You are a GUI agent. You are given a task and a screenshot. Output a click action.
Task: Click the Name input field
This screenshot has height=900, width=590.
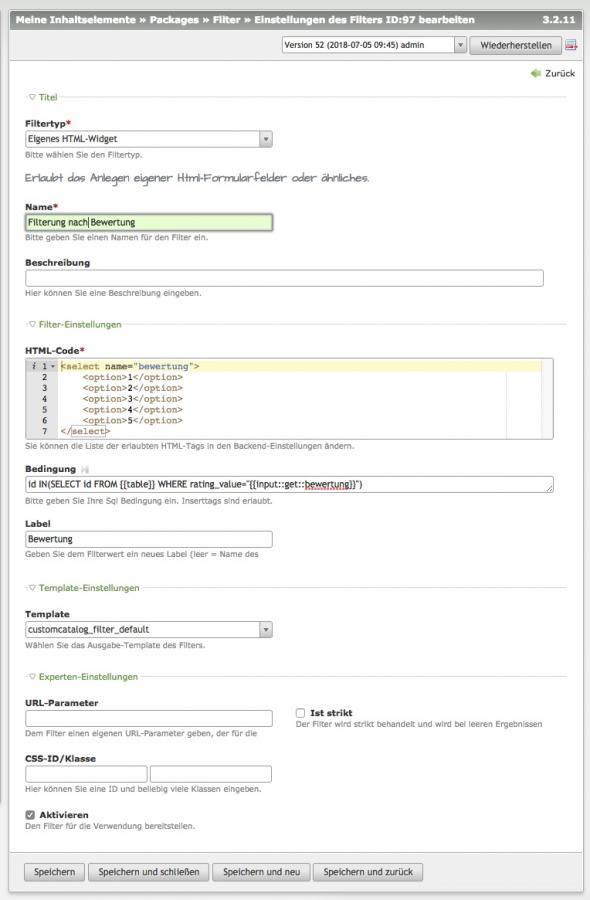(149, 223)
